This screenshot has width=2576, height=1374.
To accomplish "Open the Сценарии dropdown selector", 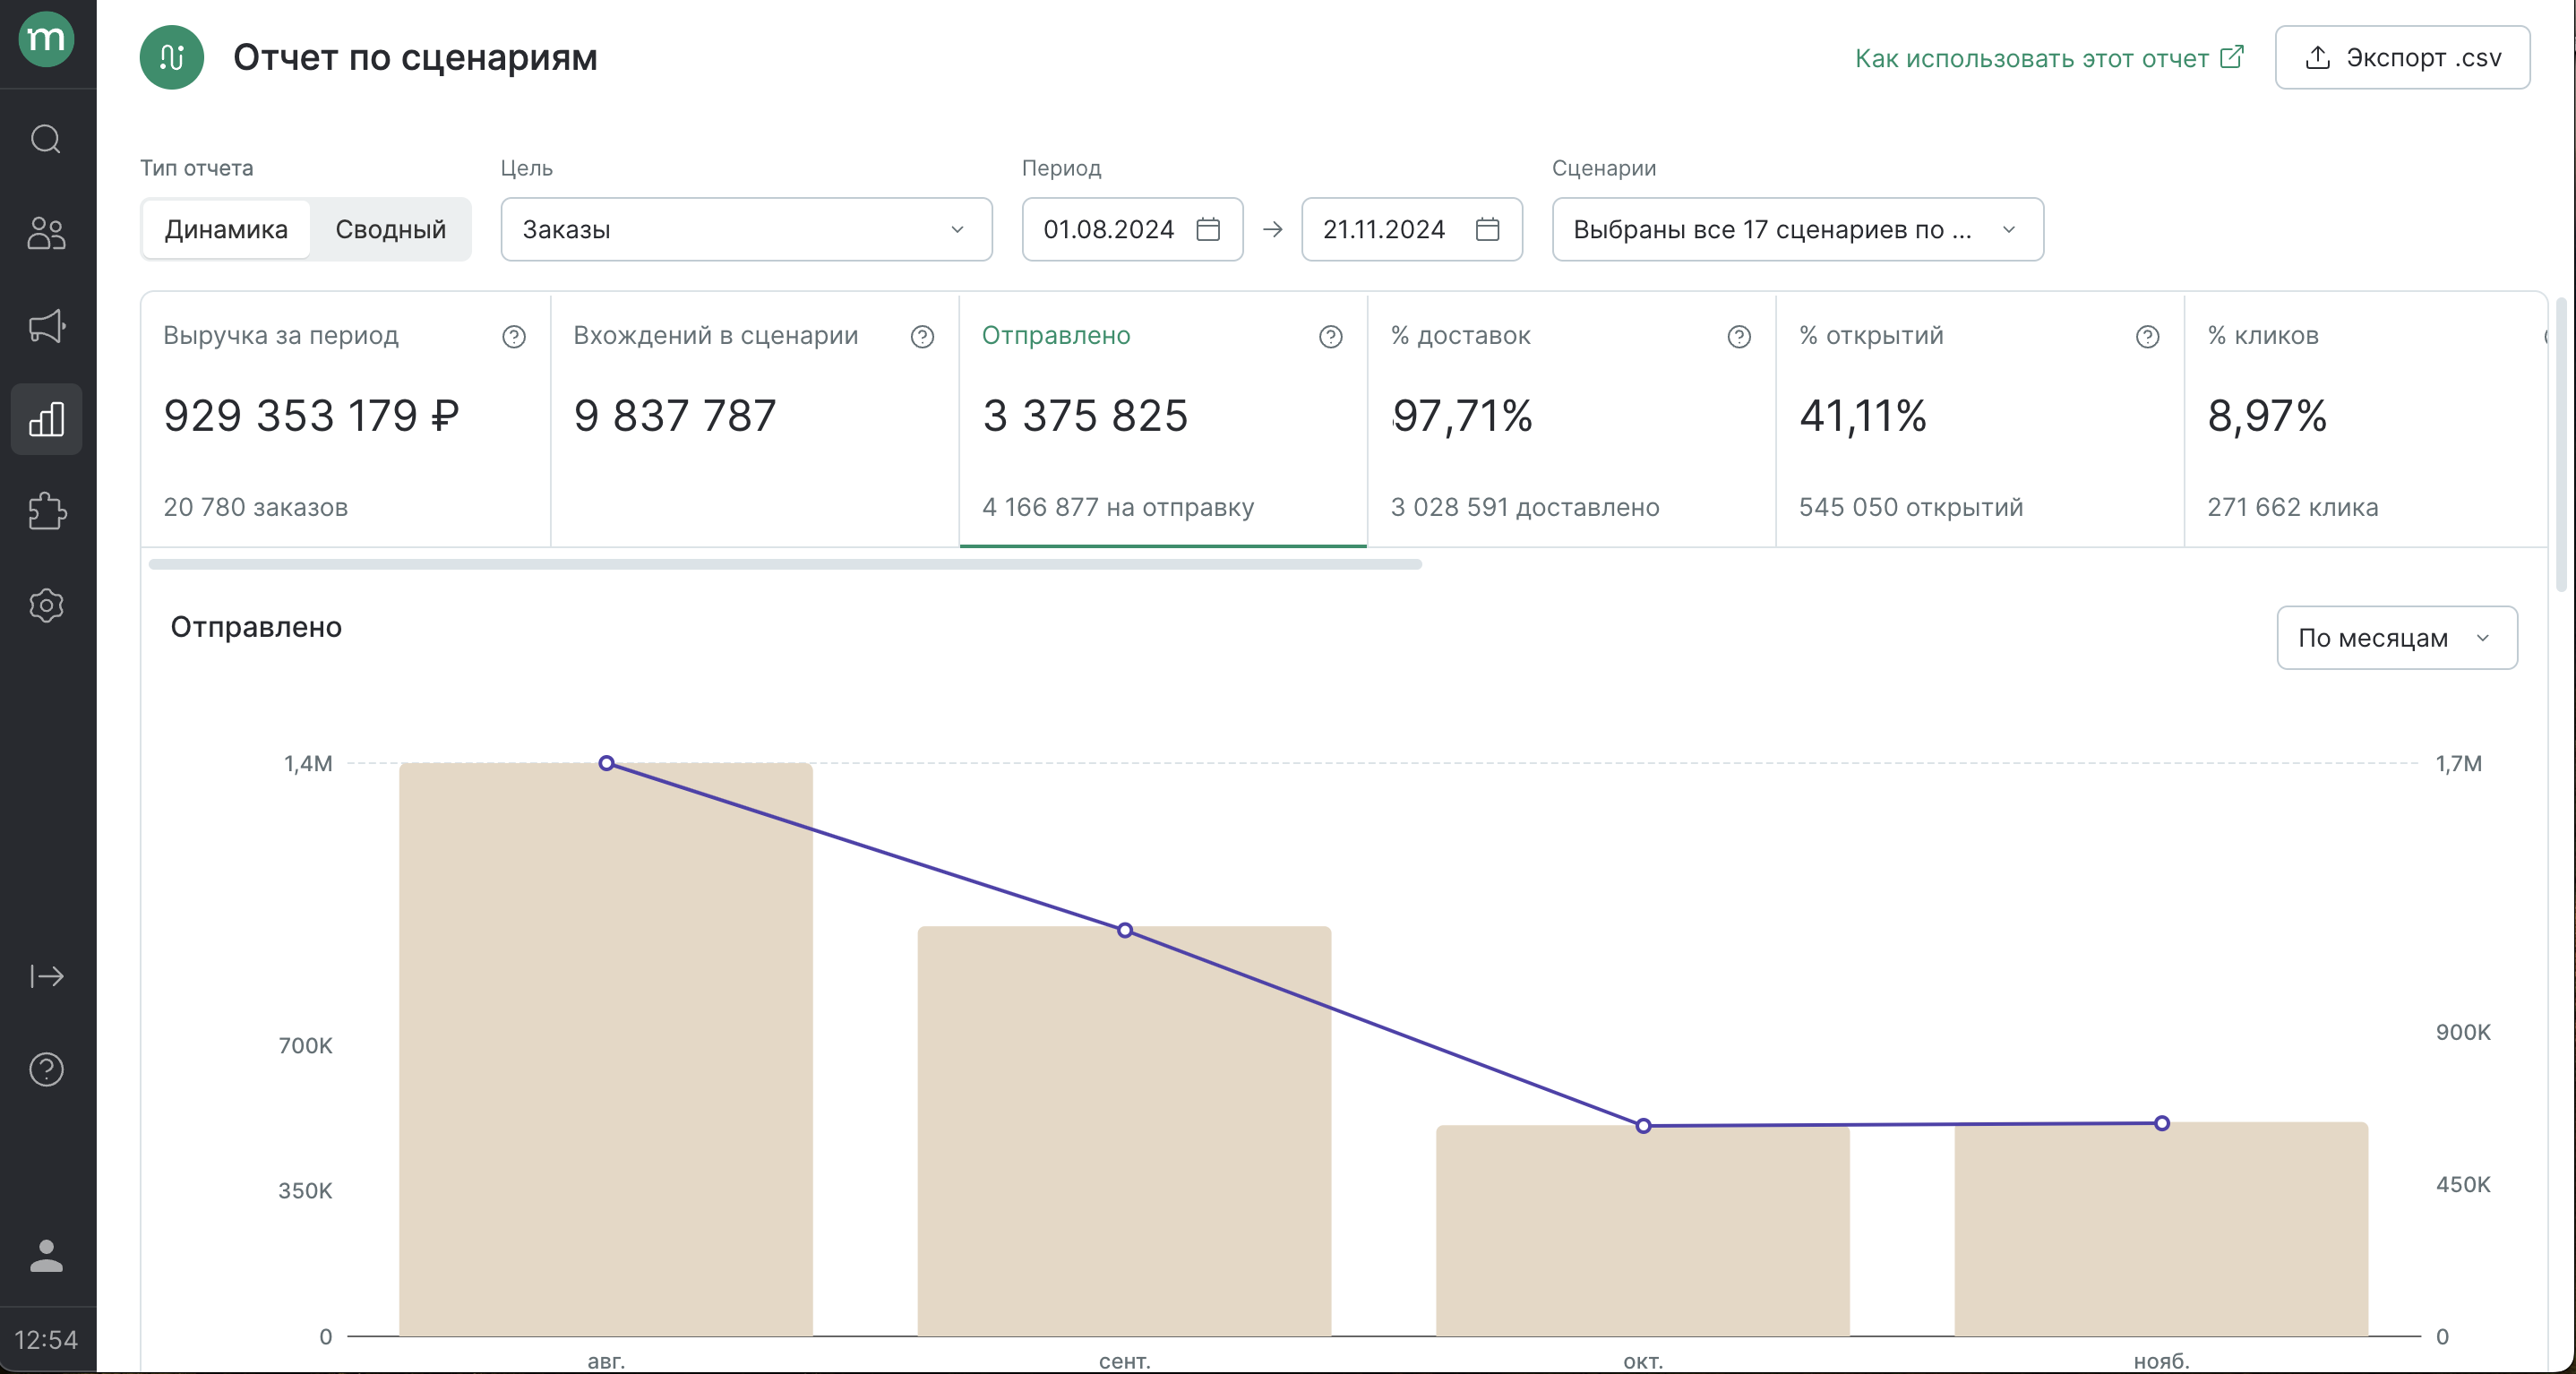I will (1797, 229).
